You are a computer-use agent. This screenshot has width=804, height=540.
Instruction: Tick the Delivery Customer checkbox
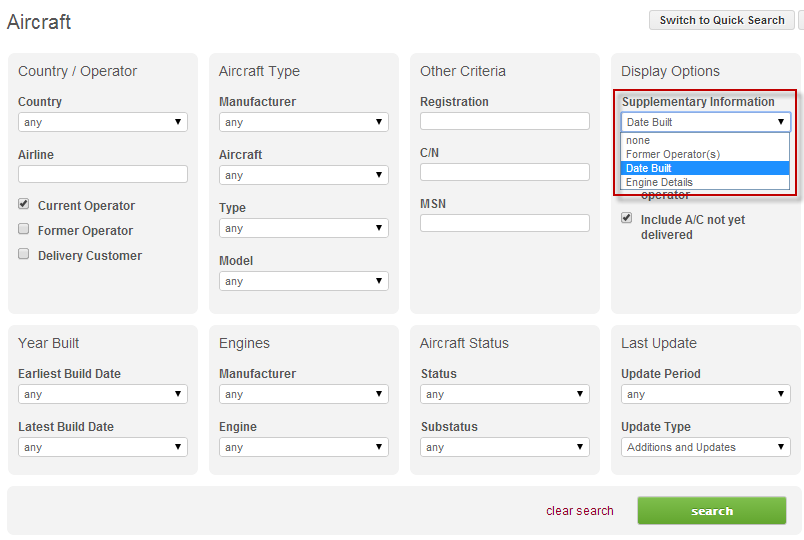click(x=24, y=254)
